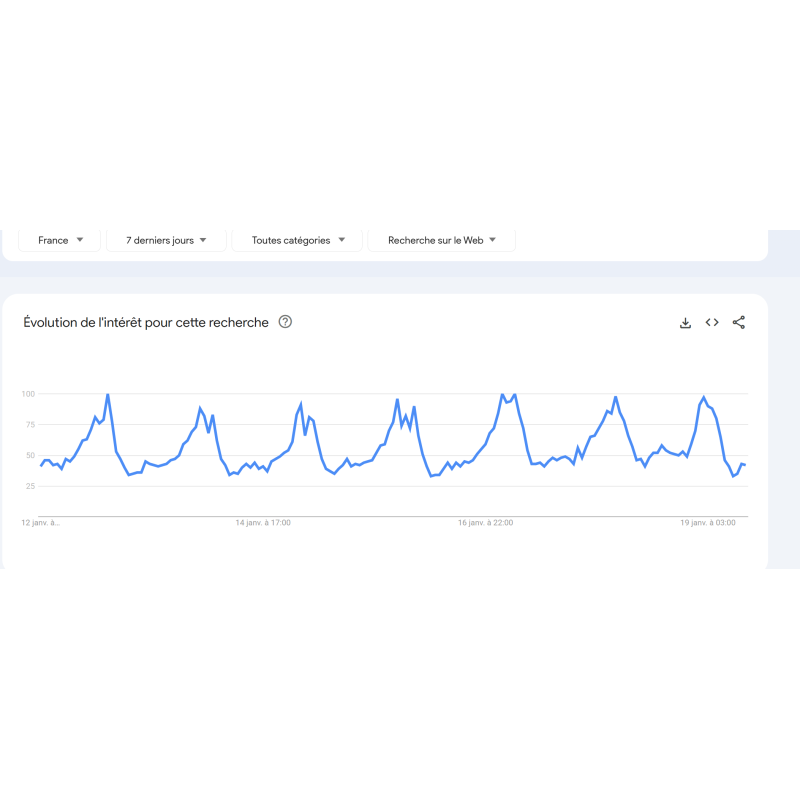Click the 16 janv. à 22:00 axis label

(x=485, y=522)
